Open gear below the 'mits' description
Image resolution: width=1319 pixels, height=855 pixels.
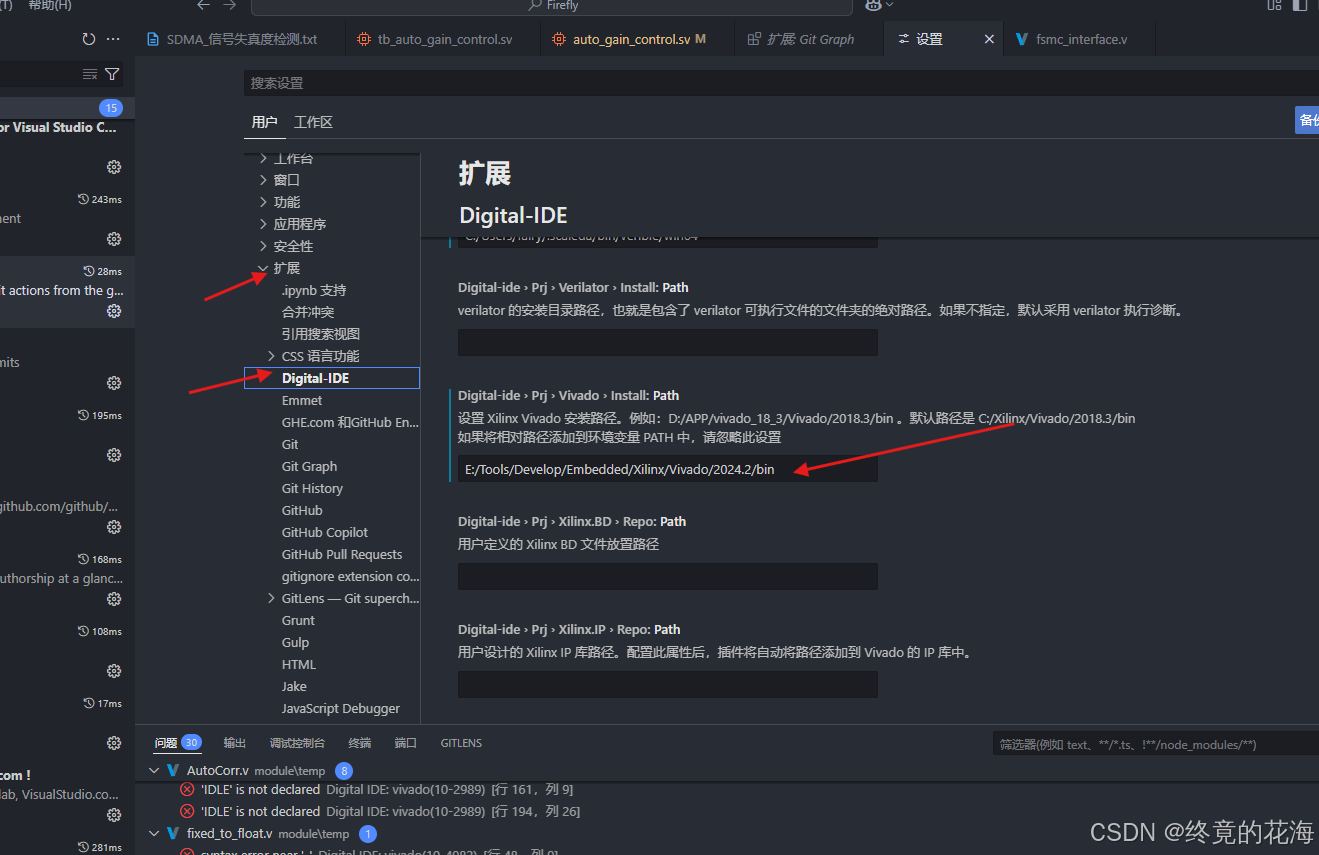pyautogui.click(x=114, y=383)
